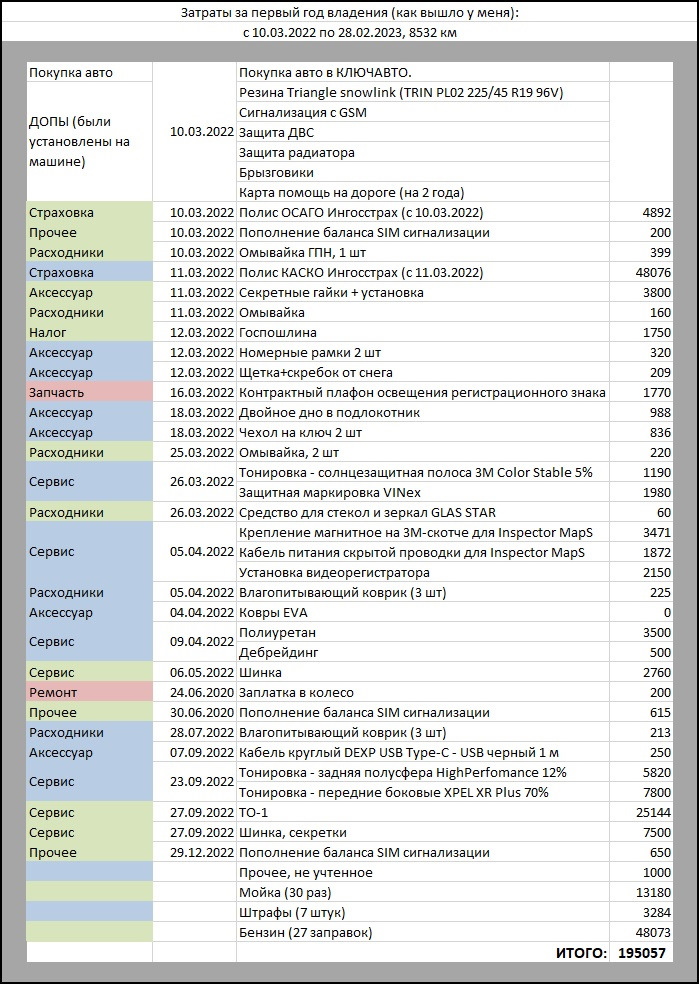
Task: Select the date 28.07.2022
Action: [201, 734]
